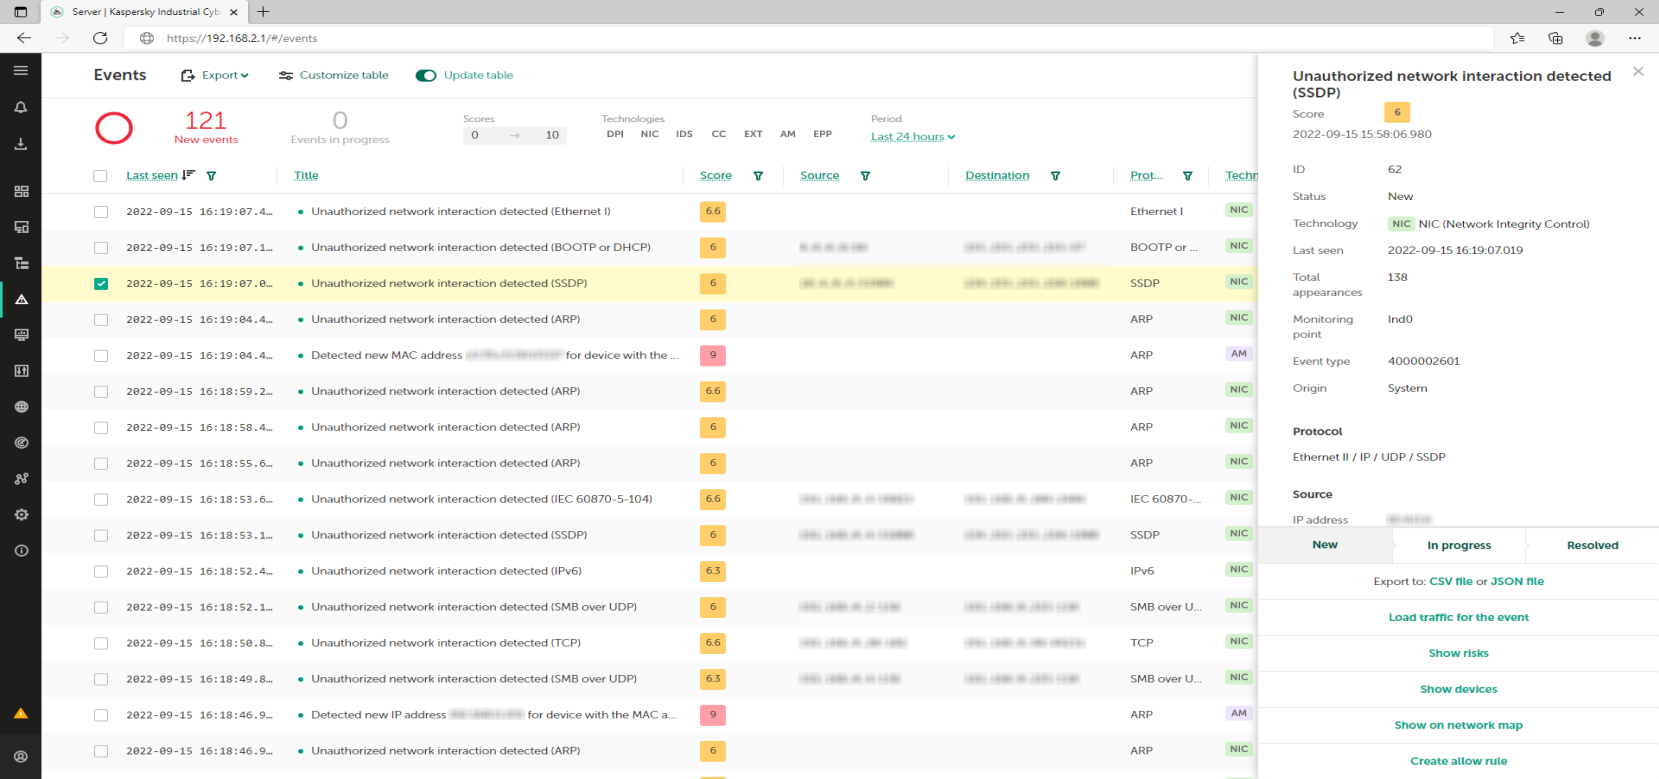Set event status to In progress
Viewport: 1659px width, 779px height.
click(1458, 546)
